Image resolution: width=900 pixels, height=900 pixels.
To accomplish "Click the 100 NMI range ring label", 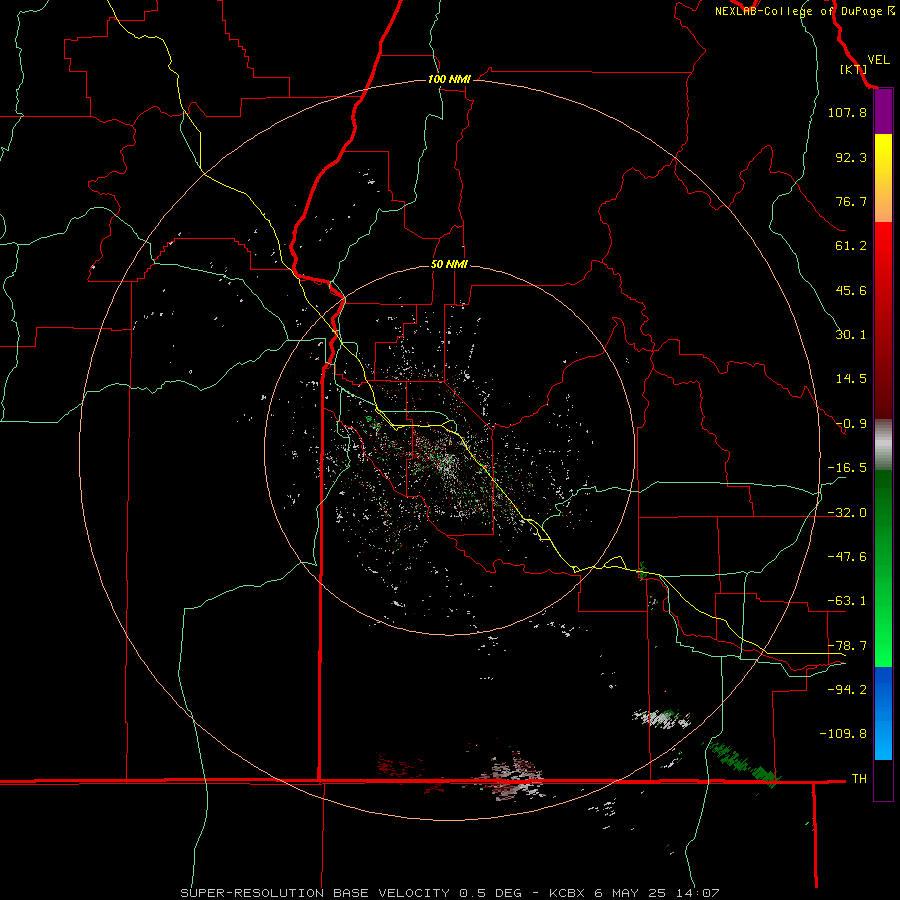I will pos(449,79).
